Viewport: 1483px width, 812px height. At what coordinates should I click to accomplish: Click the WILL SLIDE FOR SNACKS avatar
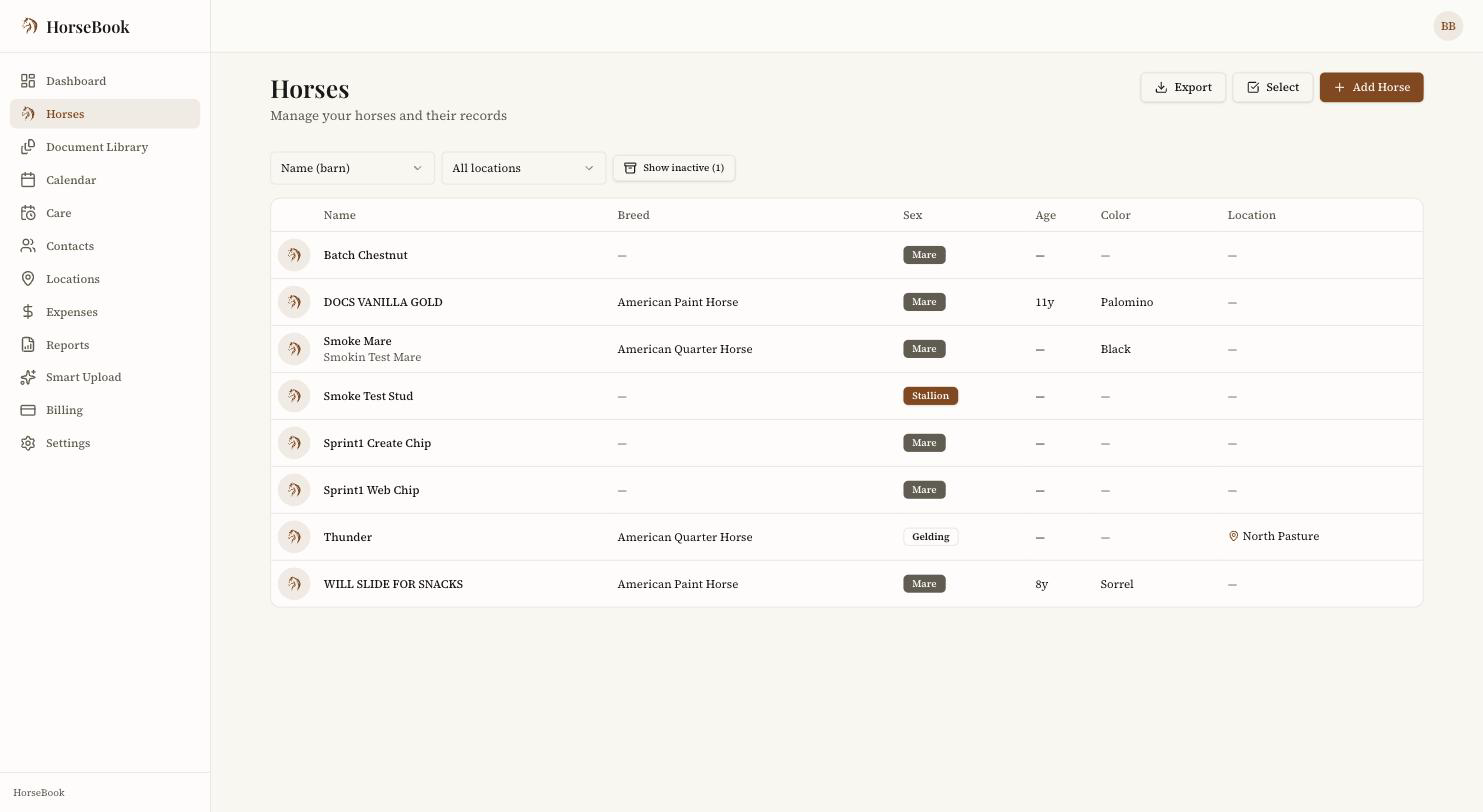pos(294,584)
